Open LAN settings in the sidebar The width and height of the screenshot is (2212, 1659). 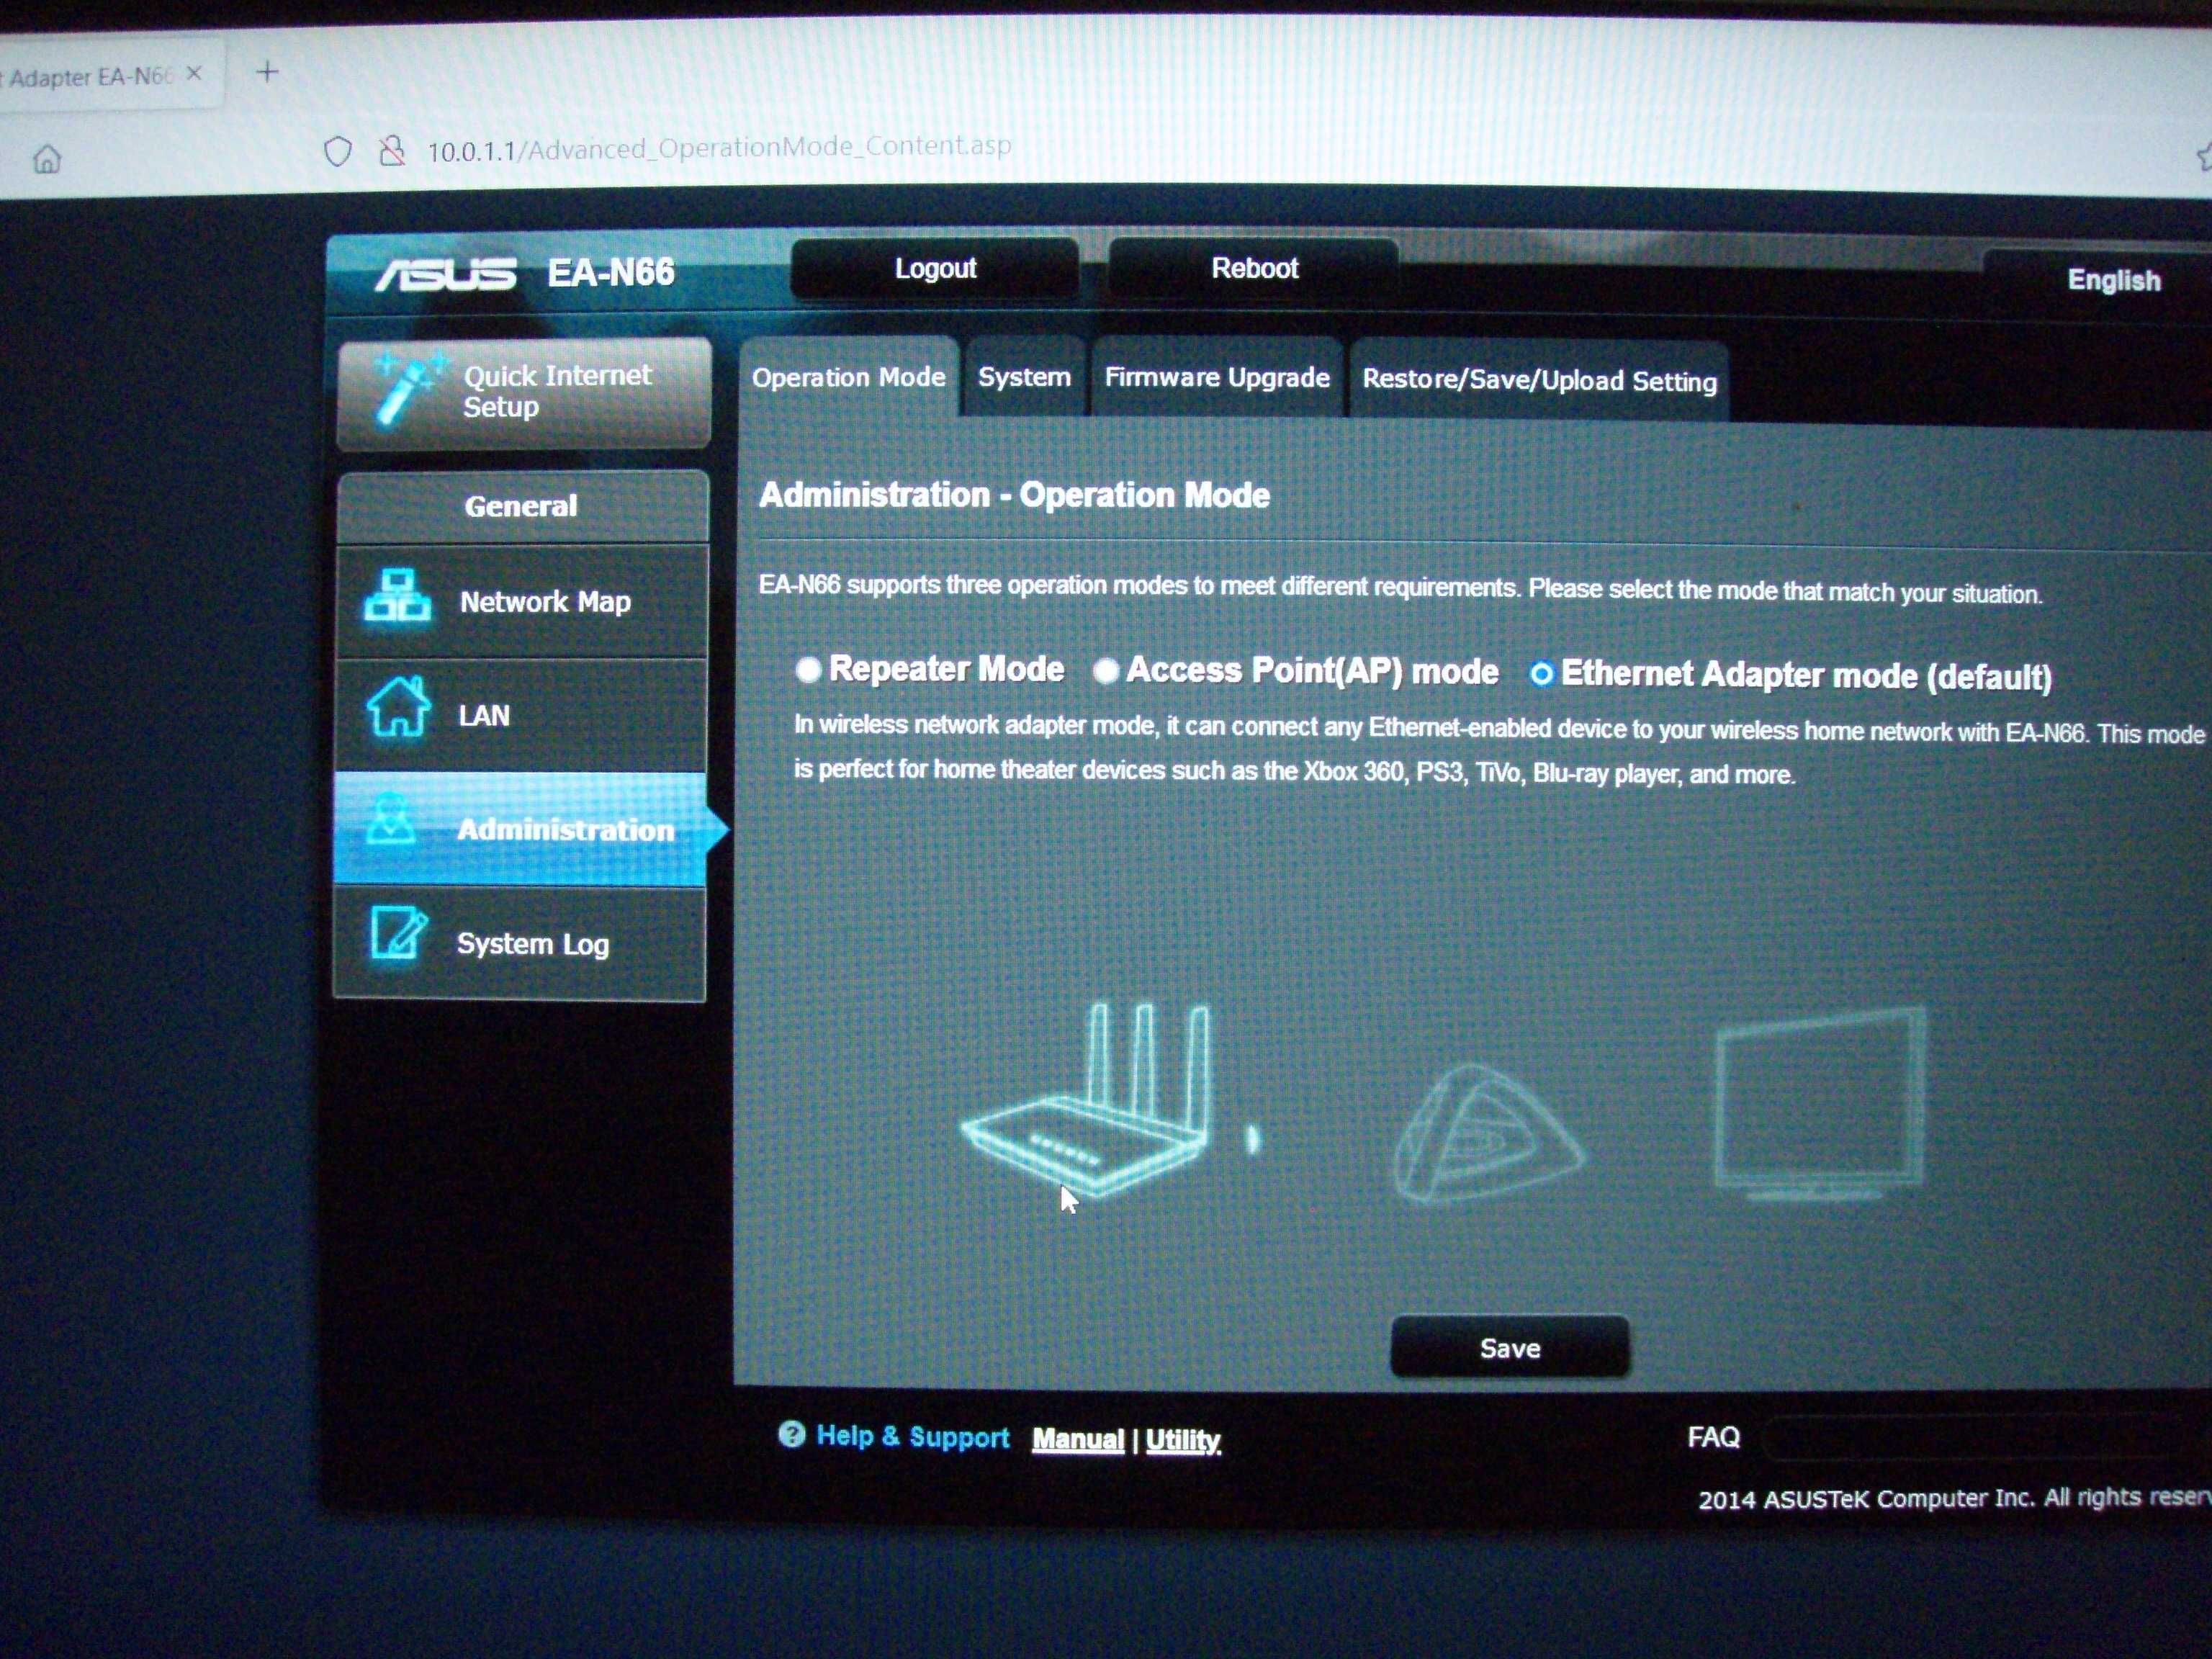pos(520,715)
